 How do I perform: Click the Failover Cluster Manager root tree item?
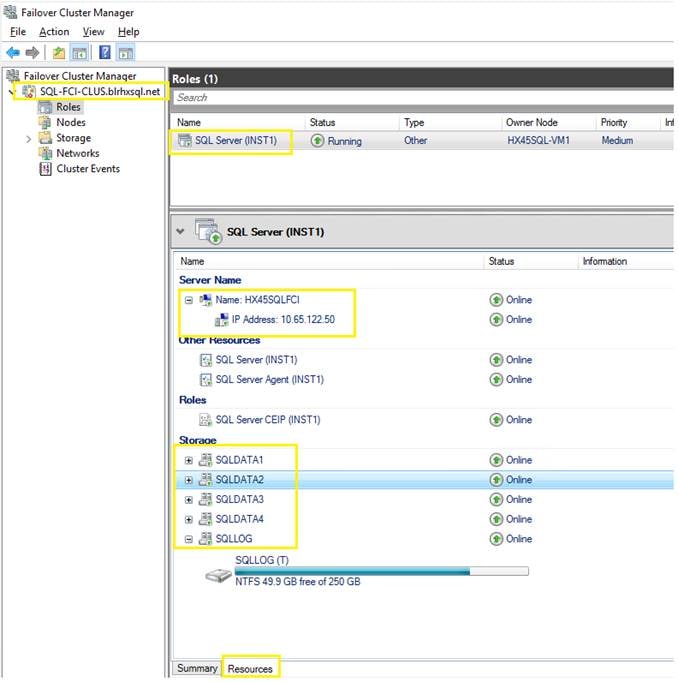point(80,76)
